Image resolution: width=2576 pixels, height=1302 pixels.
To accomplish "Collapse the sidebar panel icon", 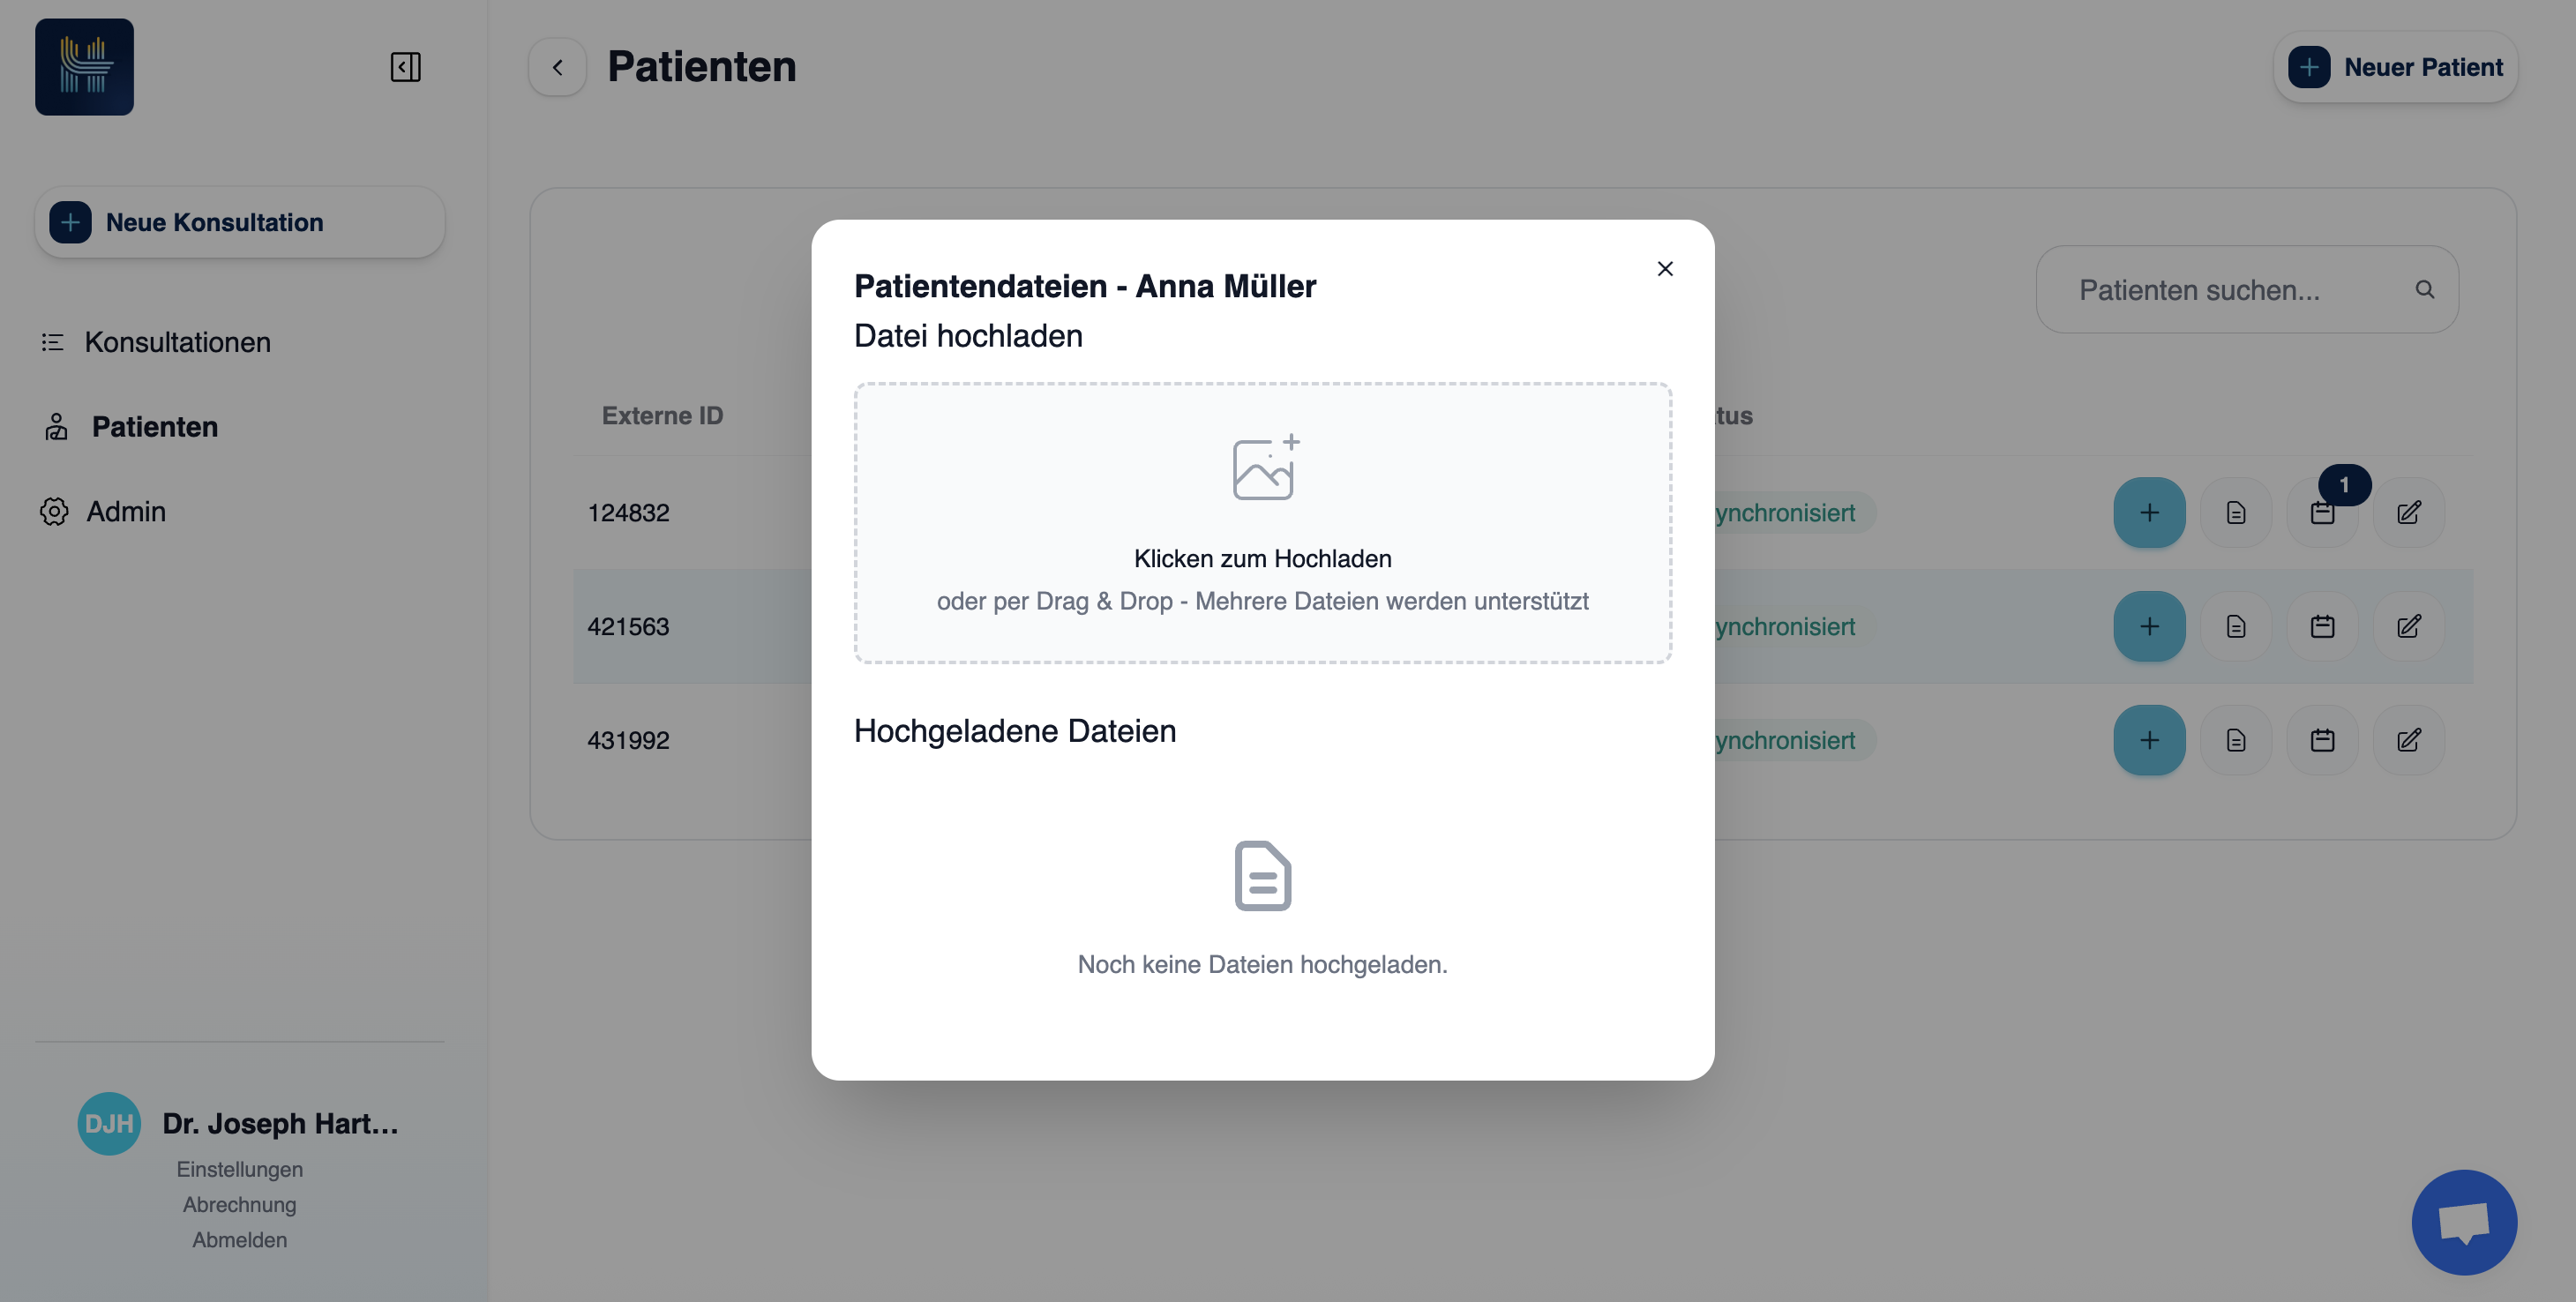I will pyautogui.click(x=405, y=67).
